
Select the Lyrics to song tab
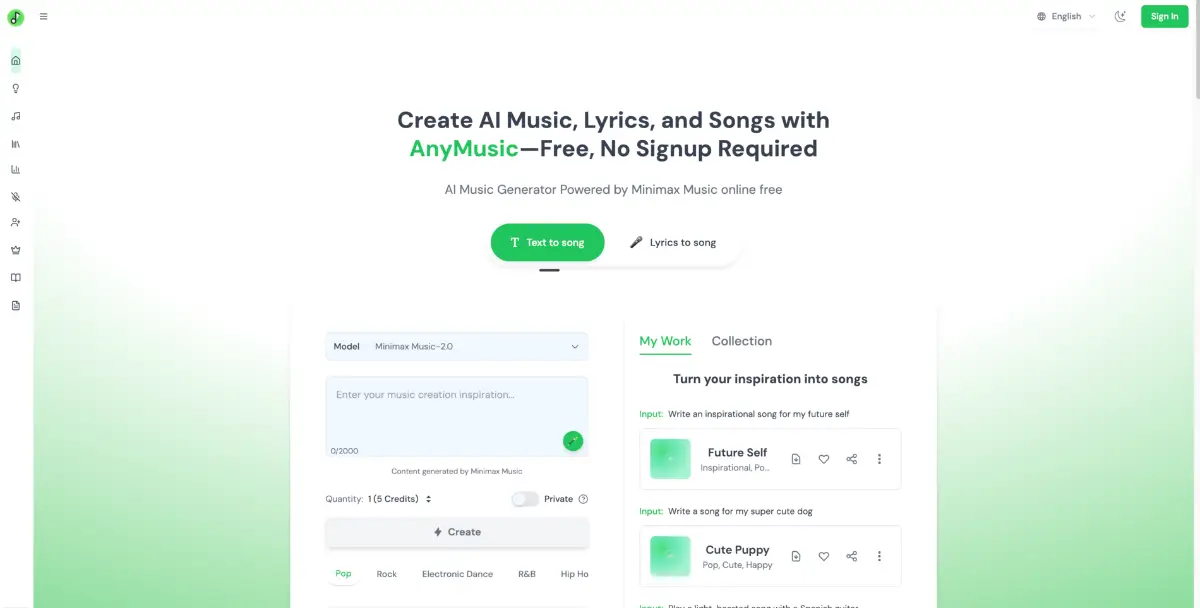tap(673, 242)
